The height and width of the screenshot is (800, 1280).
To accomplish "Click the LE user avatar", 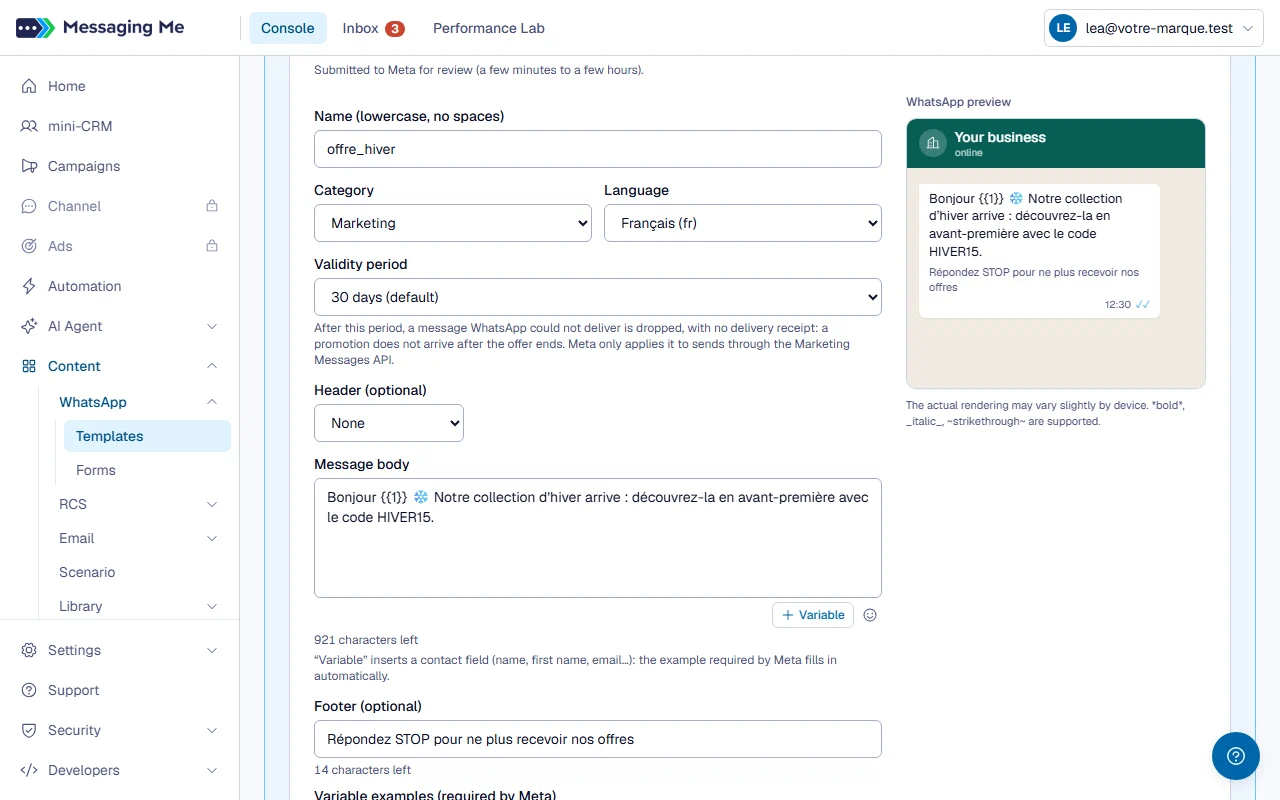I will coord(1062,29).
